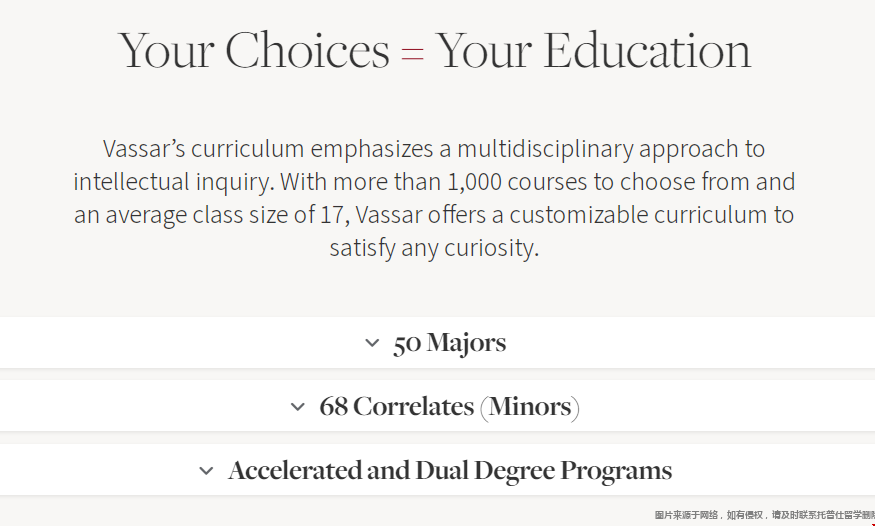875x526 pixels.
Task: Open Accelerated and Dual Degree Programs label
Action: pyautogui.click(x=449, y=471)
